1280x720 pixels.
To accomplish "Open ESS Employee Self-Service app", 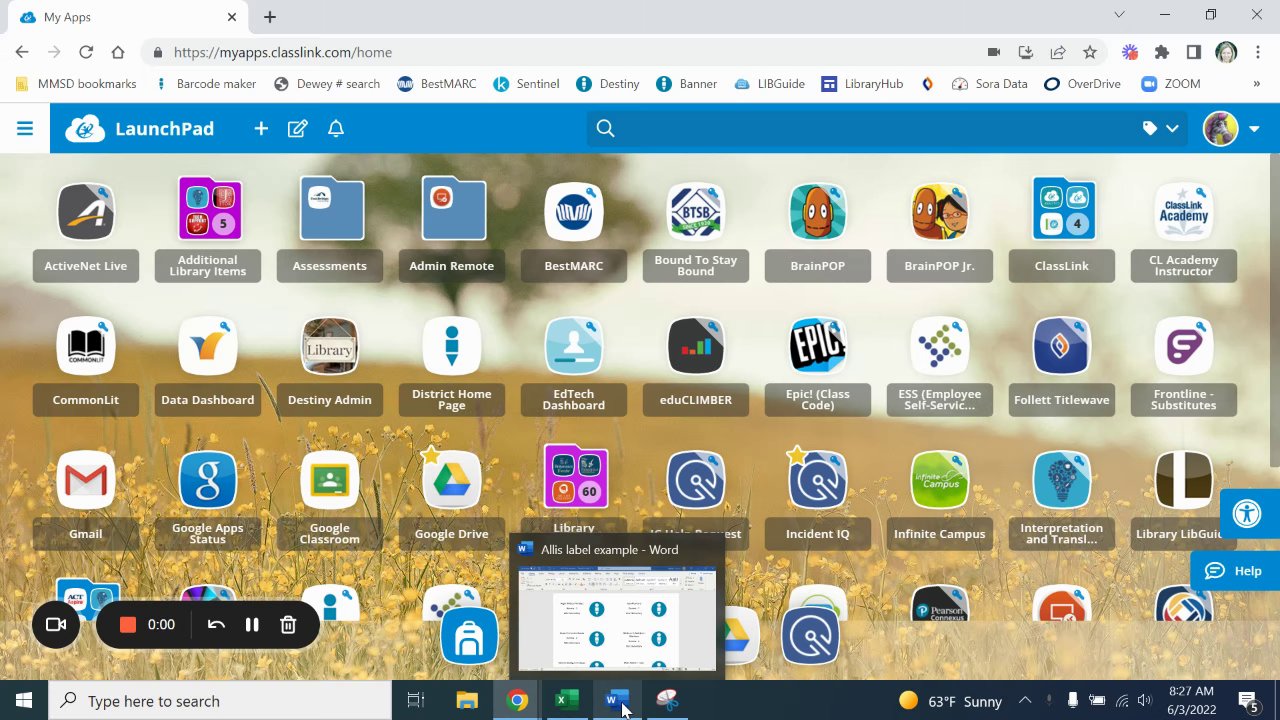I will tap(940, 346).
